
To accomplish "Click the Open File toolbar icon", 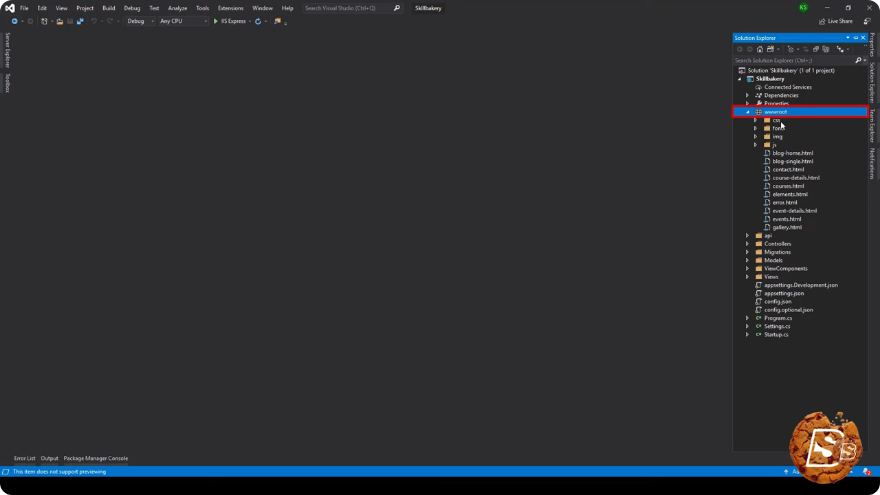I will pyautogui.click(x=59, y=21).
